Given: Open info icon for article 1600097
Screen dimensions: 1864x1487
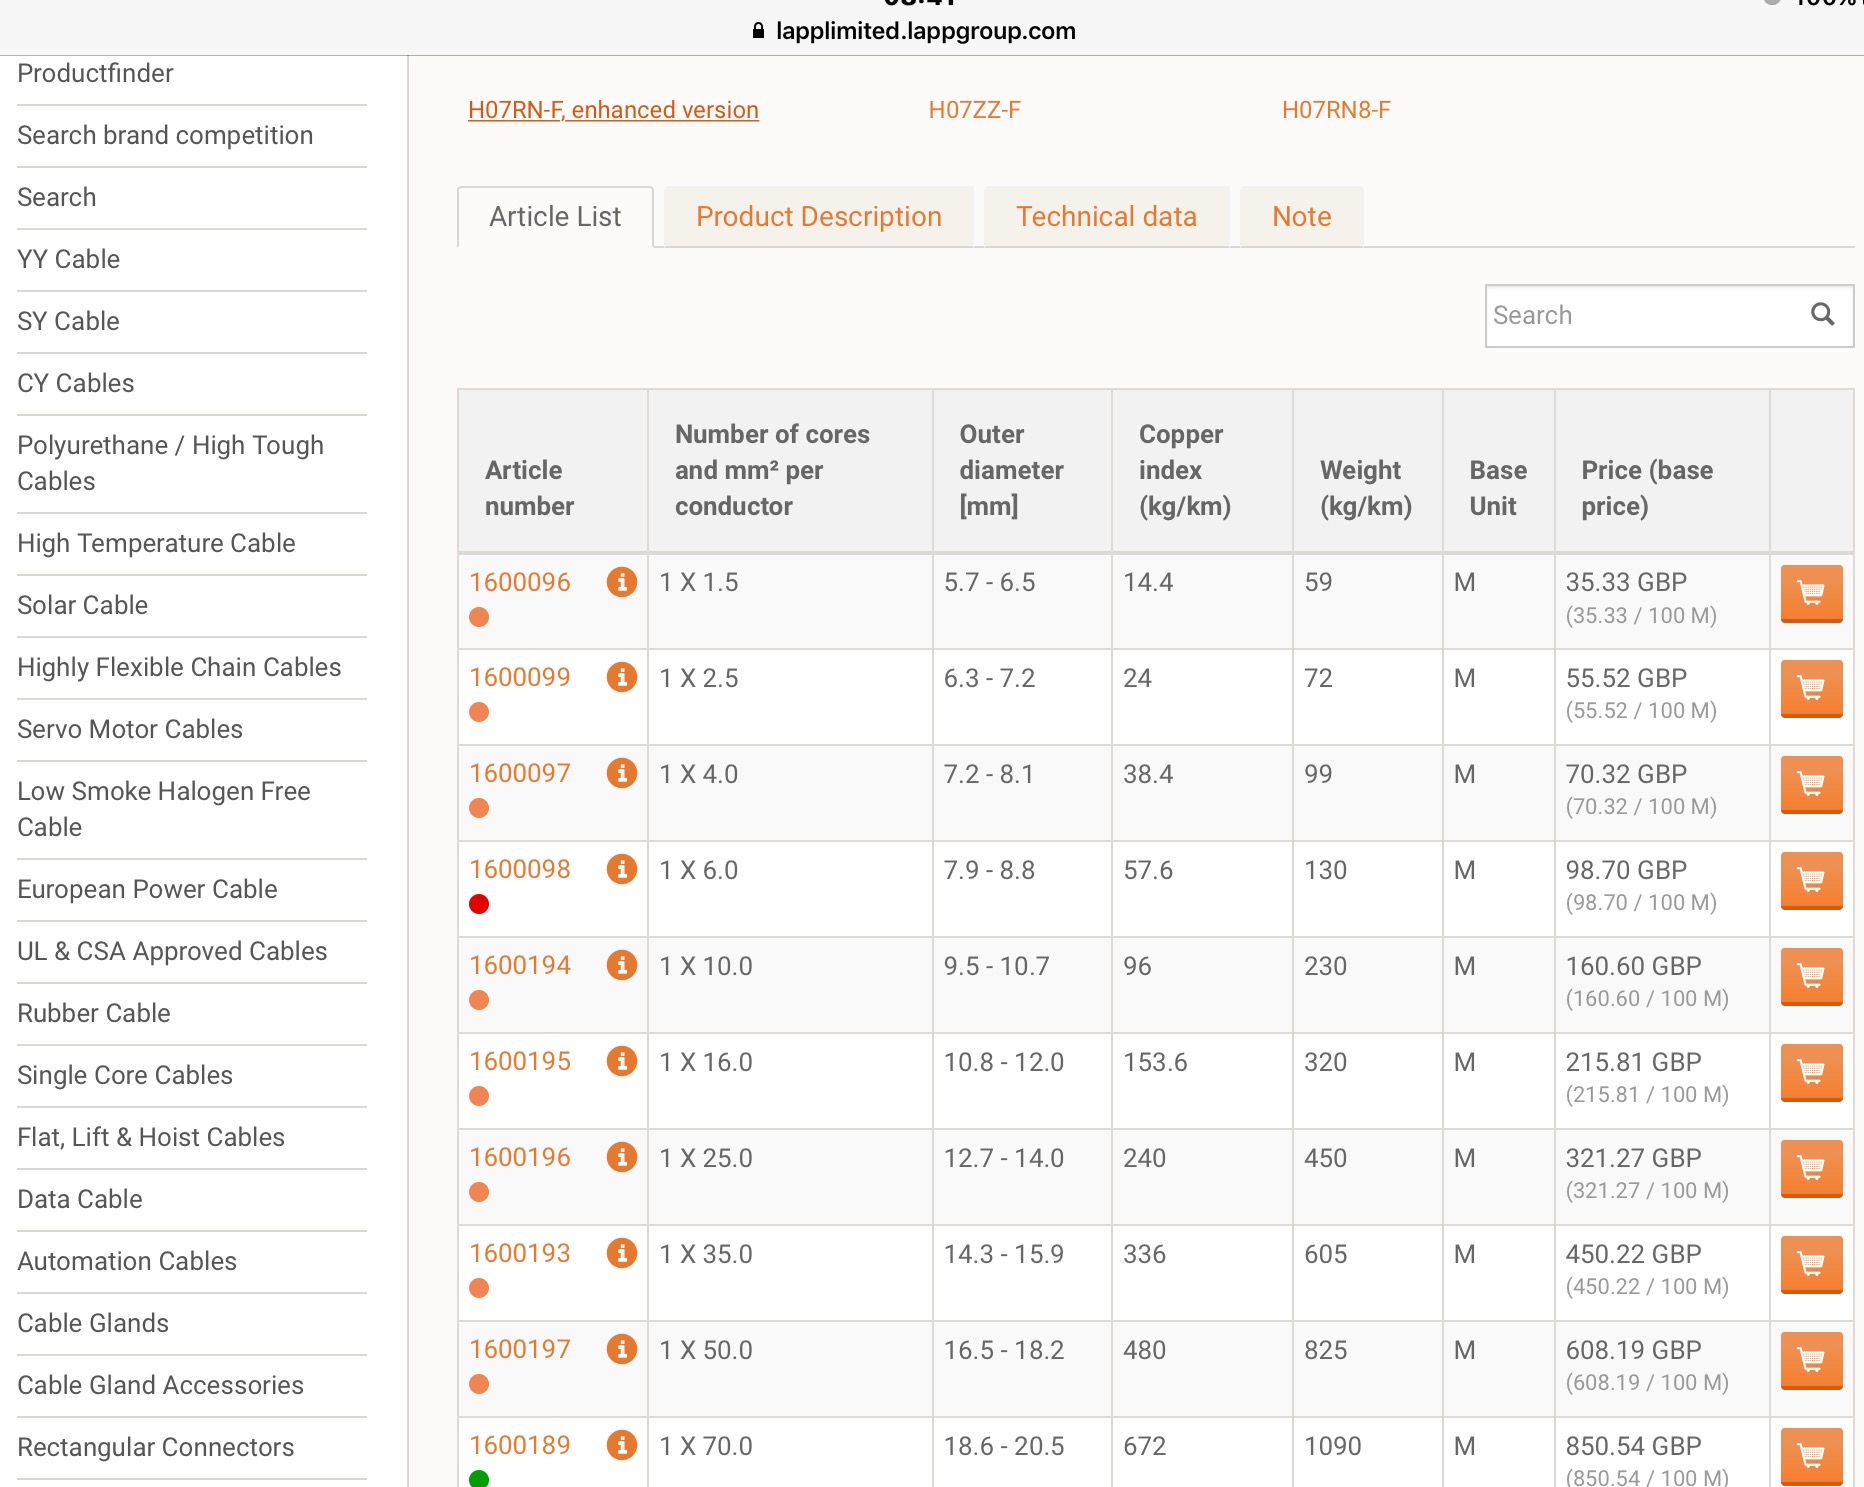Looking at the screenshot, I should coord(622,773).
